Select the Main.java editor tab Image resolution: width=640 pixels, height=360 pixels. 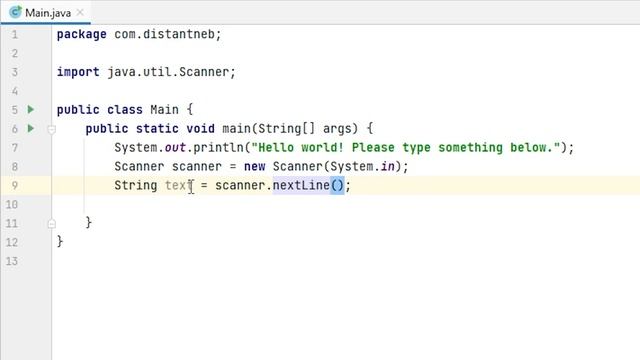[x=46, y=13]
